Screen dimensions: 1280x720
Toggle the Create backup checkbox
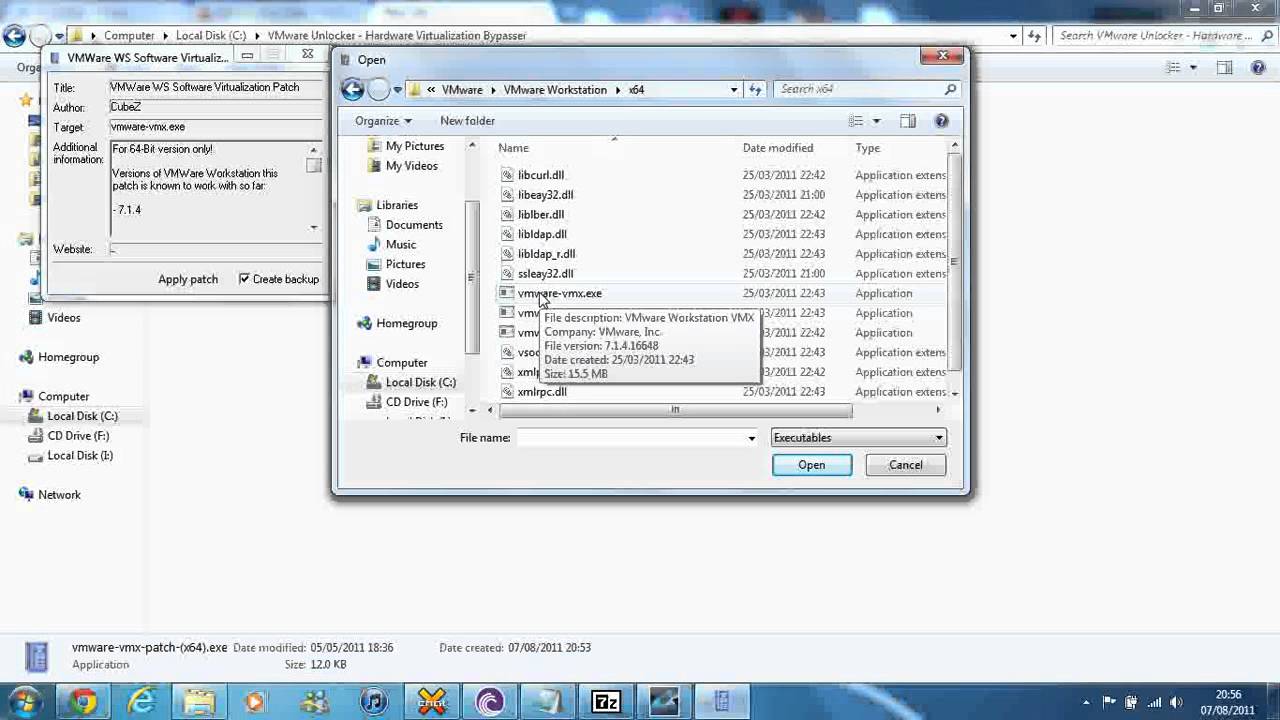(244, 279)
